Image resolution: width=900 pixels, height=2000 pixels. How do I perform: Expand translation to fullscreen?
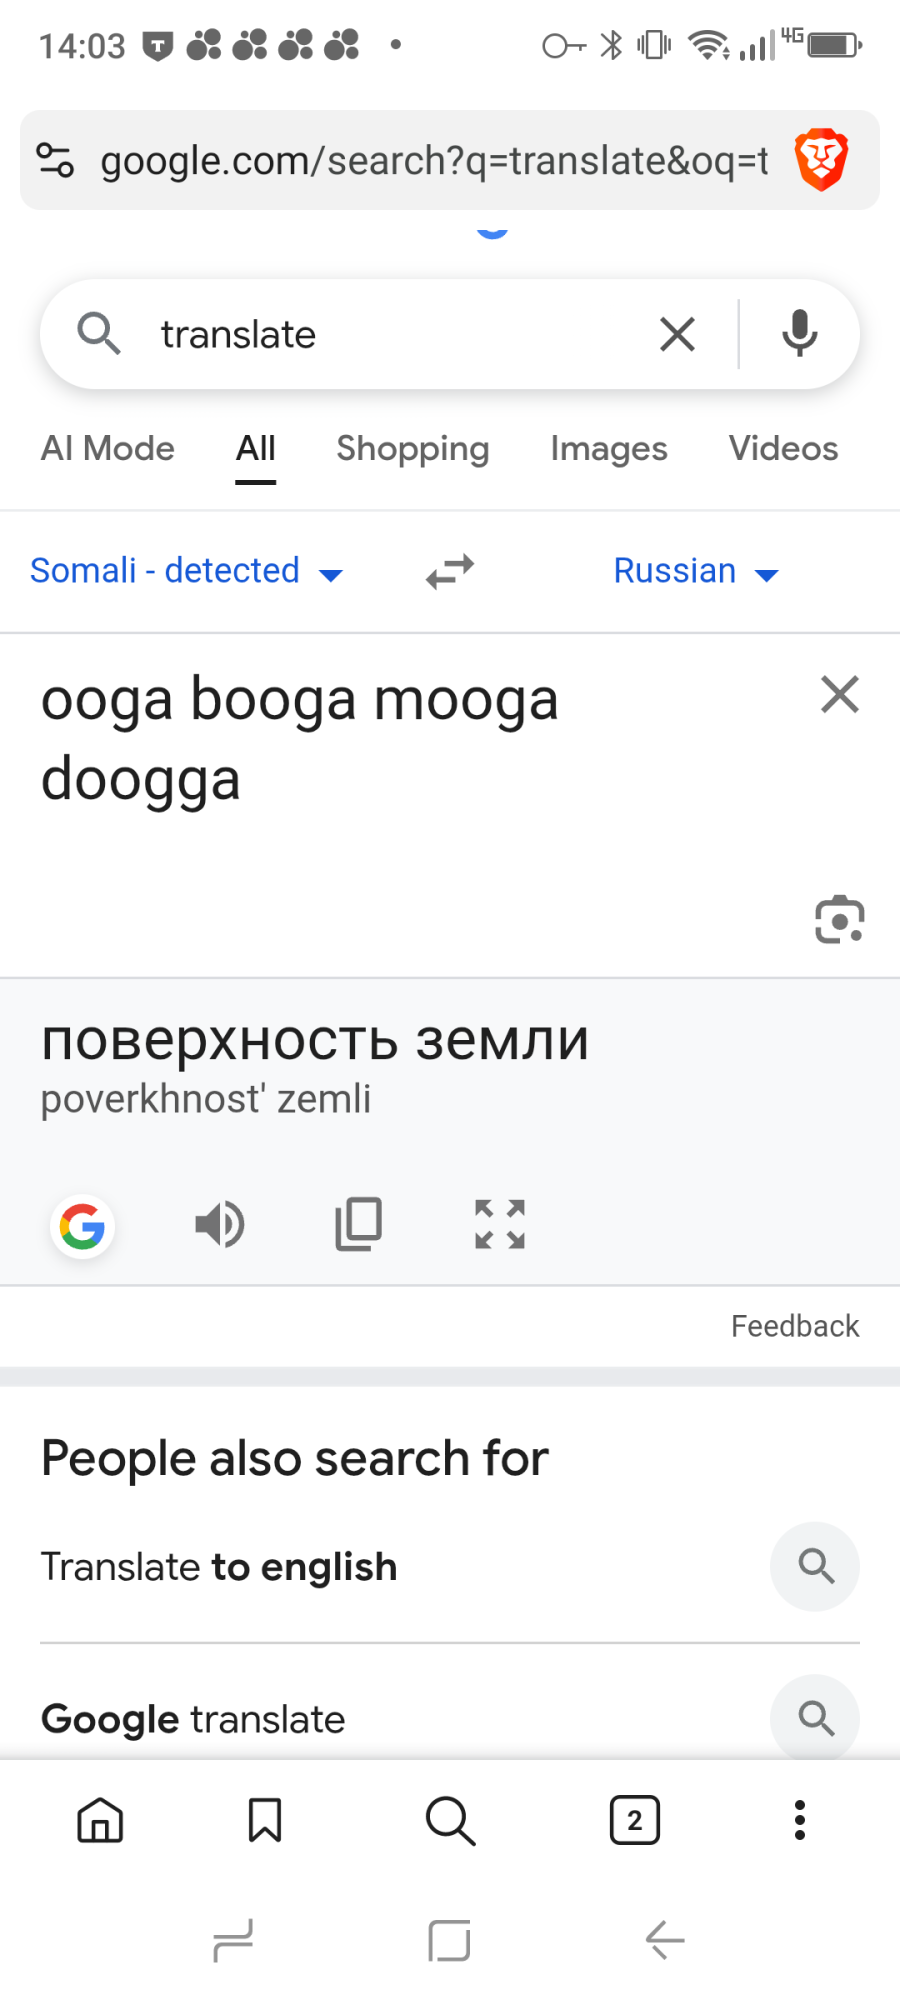coord(499,1224)
